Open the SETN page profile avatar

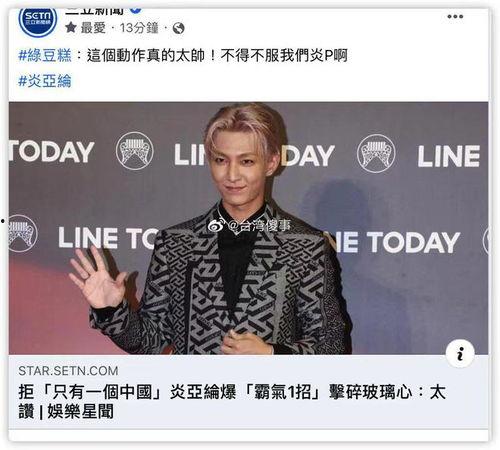click(38, 21)
